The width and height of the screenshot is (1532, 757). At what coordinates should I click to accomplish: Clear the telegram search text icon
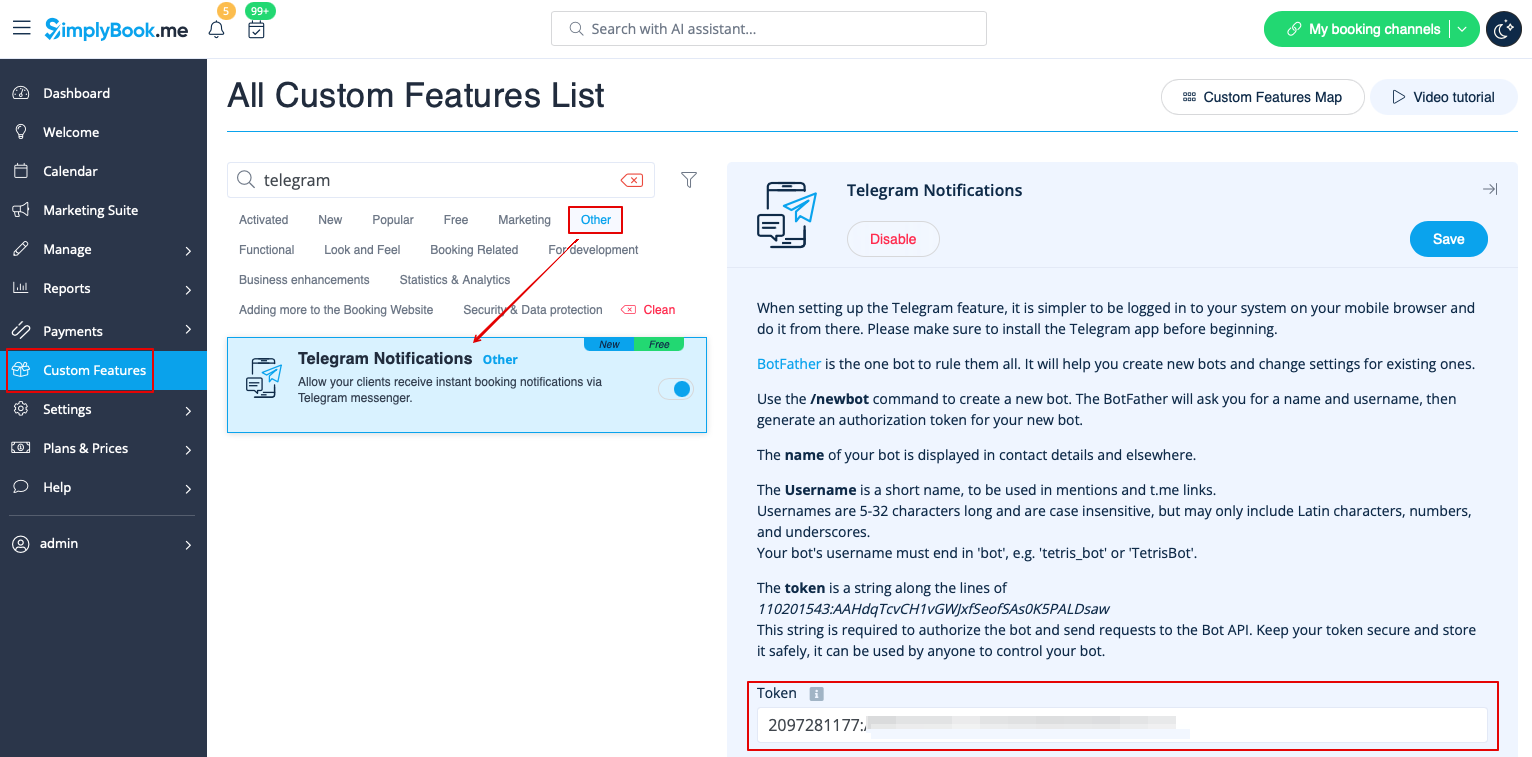point(632,180)
